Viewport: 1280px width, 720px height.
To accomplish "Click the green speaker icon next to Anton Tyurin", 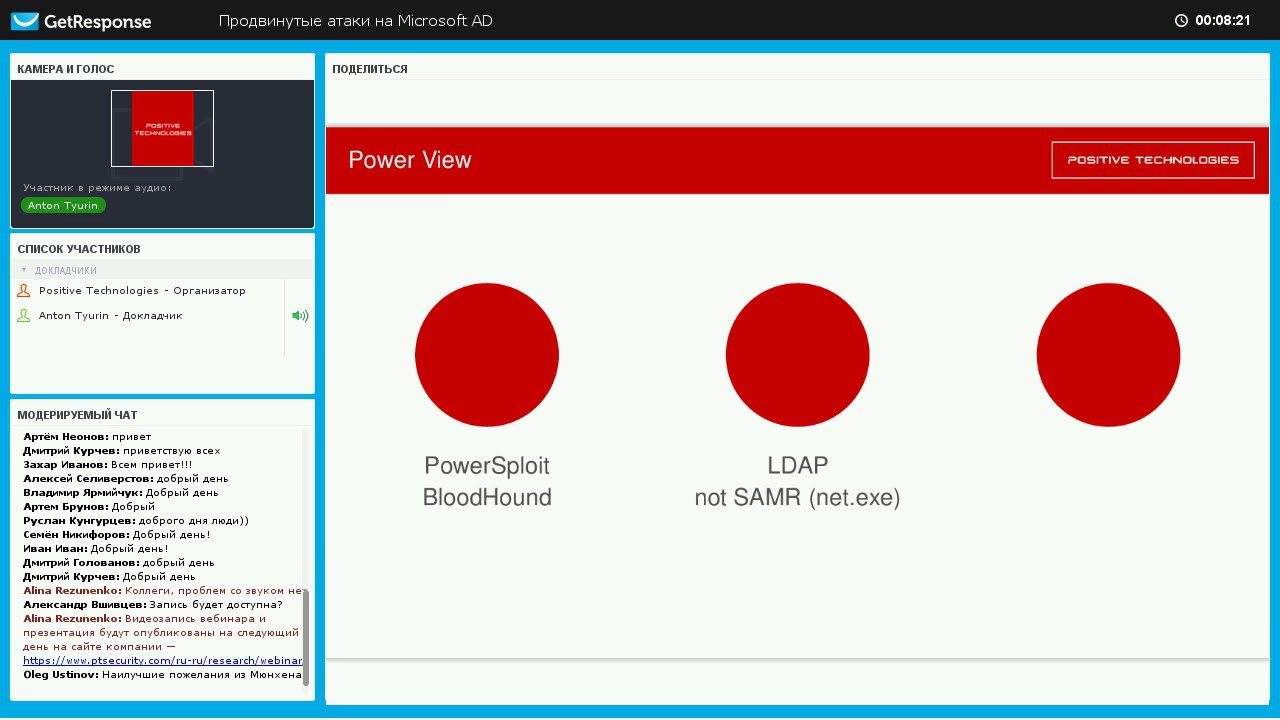I will [300, 316].
